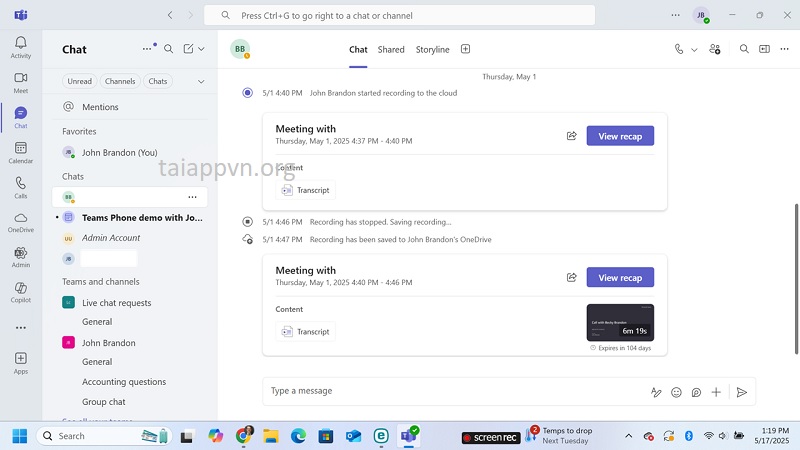Open the Calendar app
This screenshot has height=450, width=800.
coord(20,153)
